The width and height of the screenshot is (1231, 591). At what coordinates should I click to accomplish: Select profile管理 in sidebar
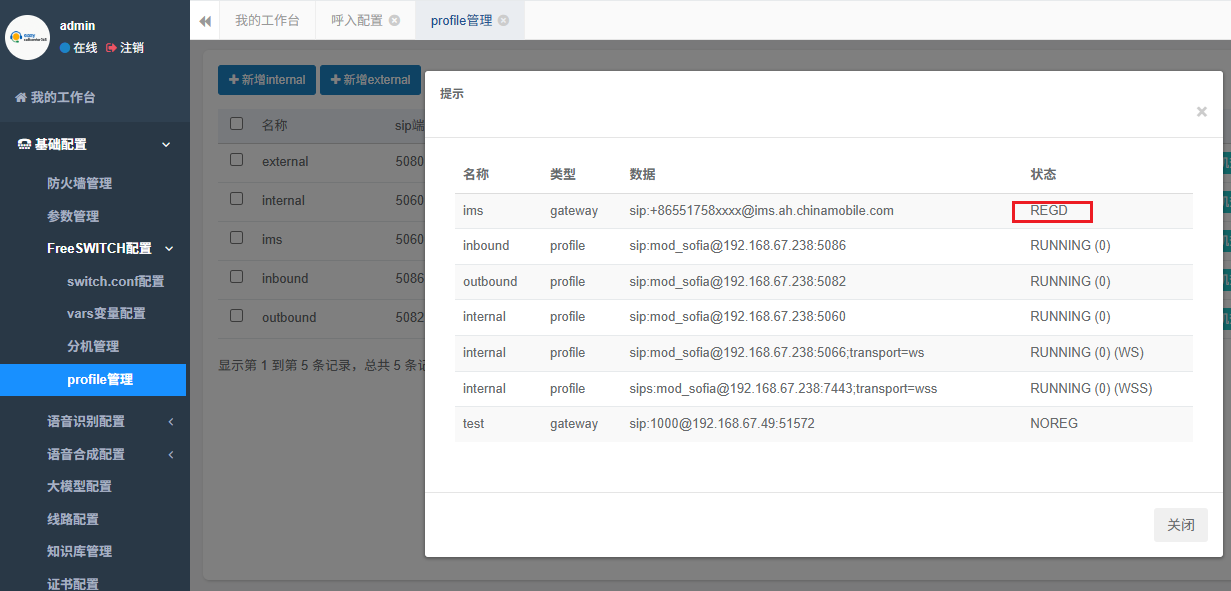point(95,379)
